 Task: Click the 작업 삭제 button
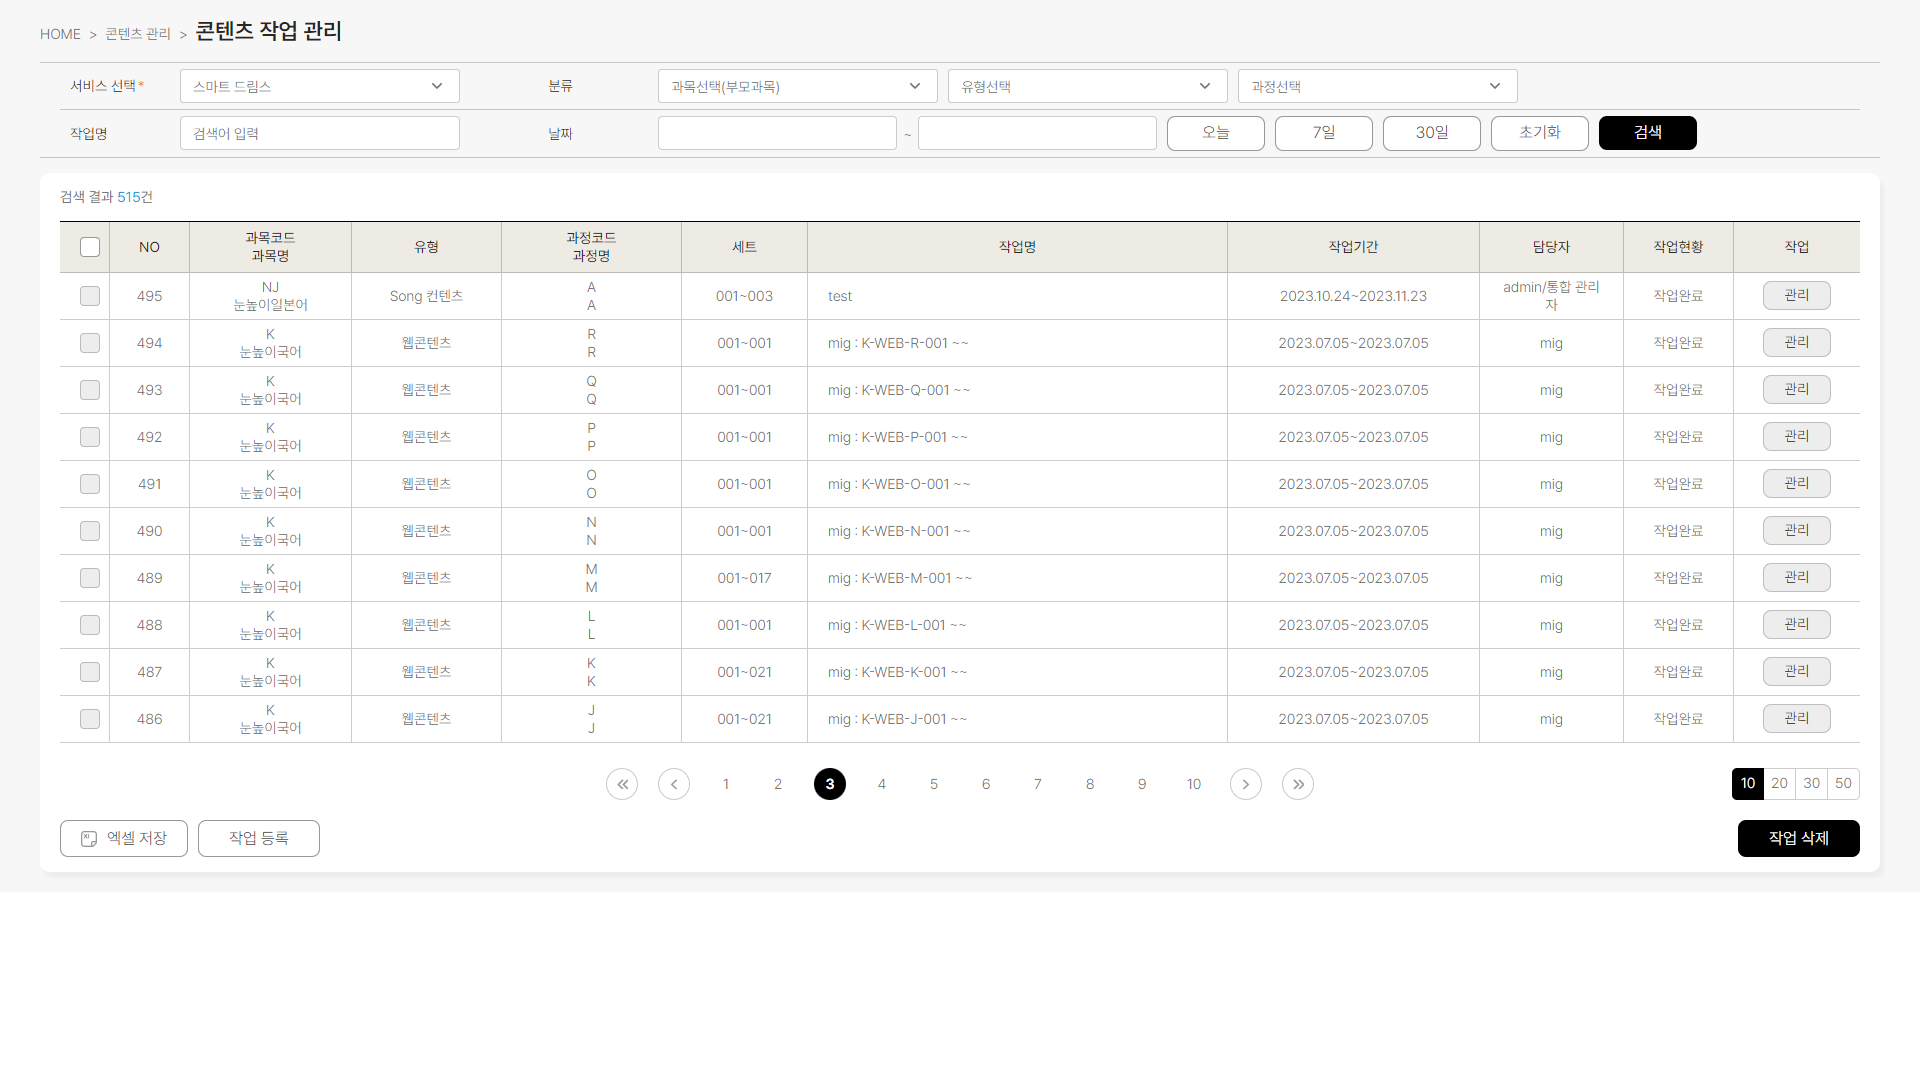coord(1799,838)
